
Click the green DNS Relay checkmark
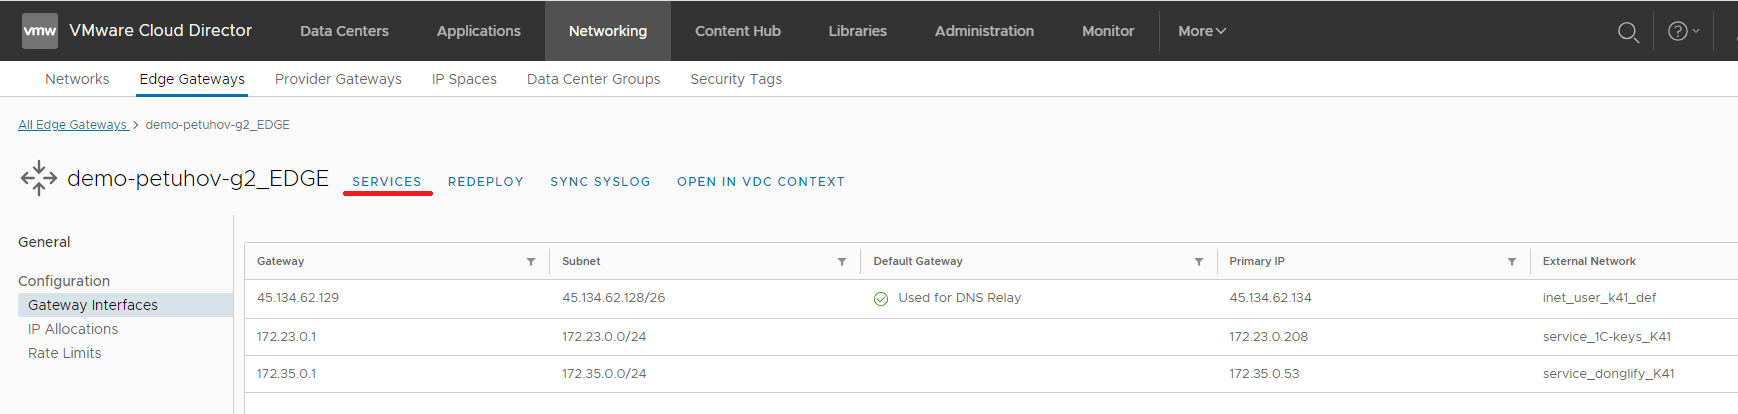click(x=881, y=299)
